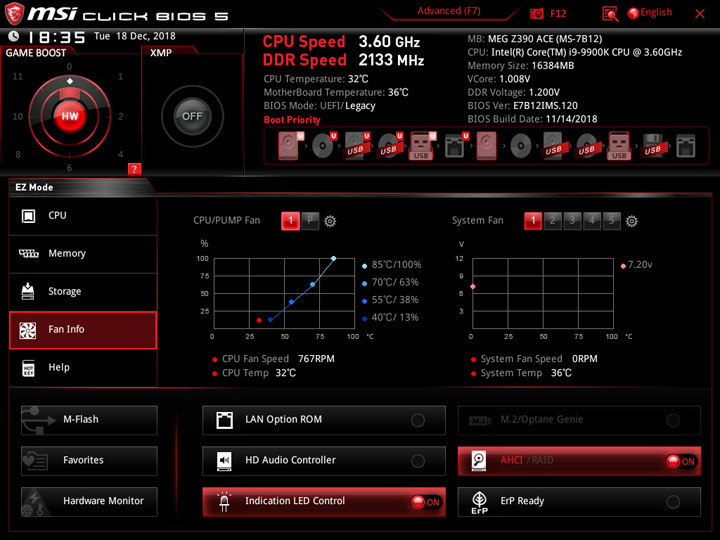
Task: Click the clock icon beside time
Action: 13,36
